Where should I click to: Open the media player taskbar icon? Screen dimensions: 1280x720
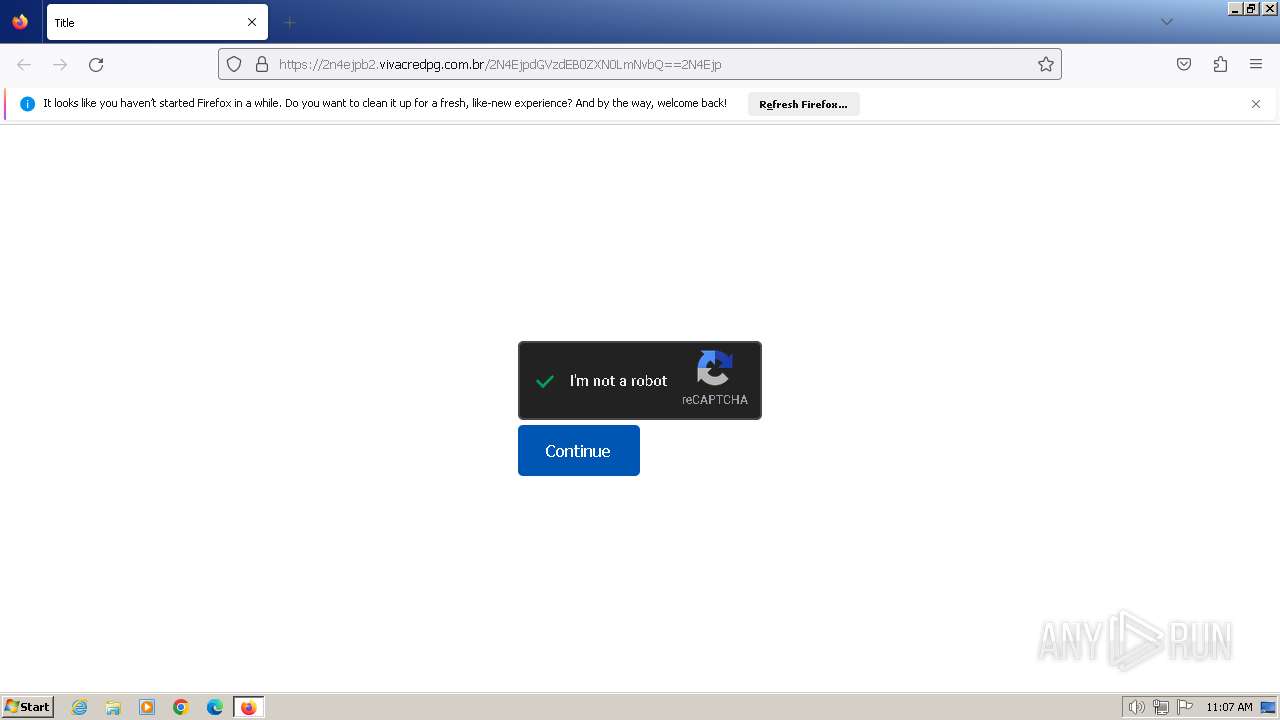(147, 707)
